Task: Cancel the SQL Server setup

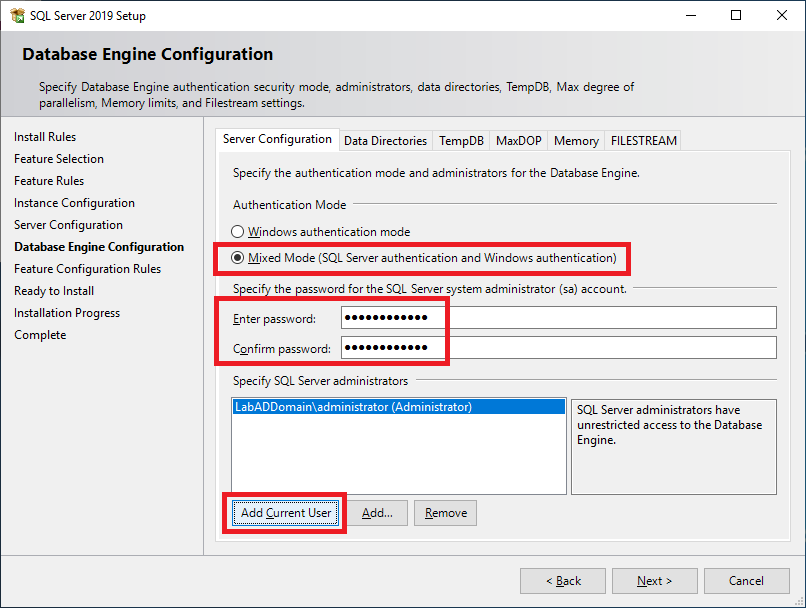Action: coord(746,581)
